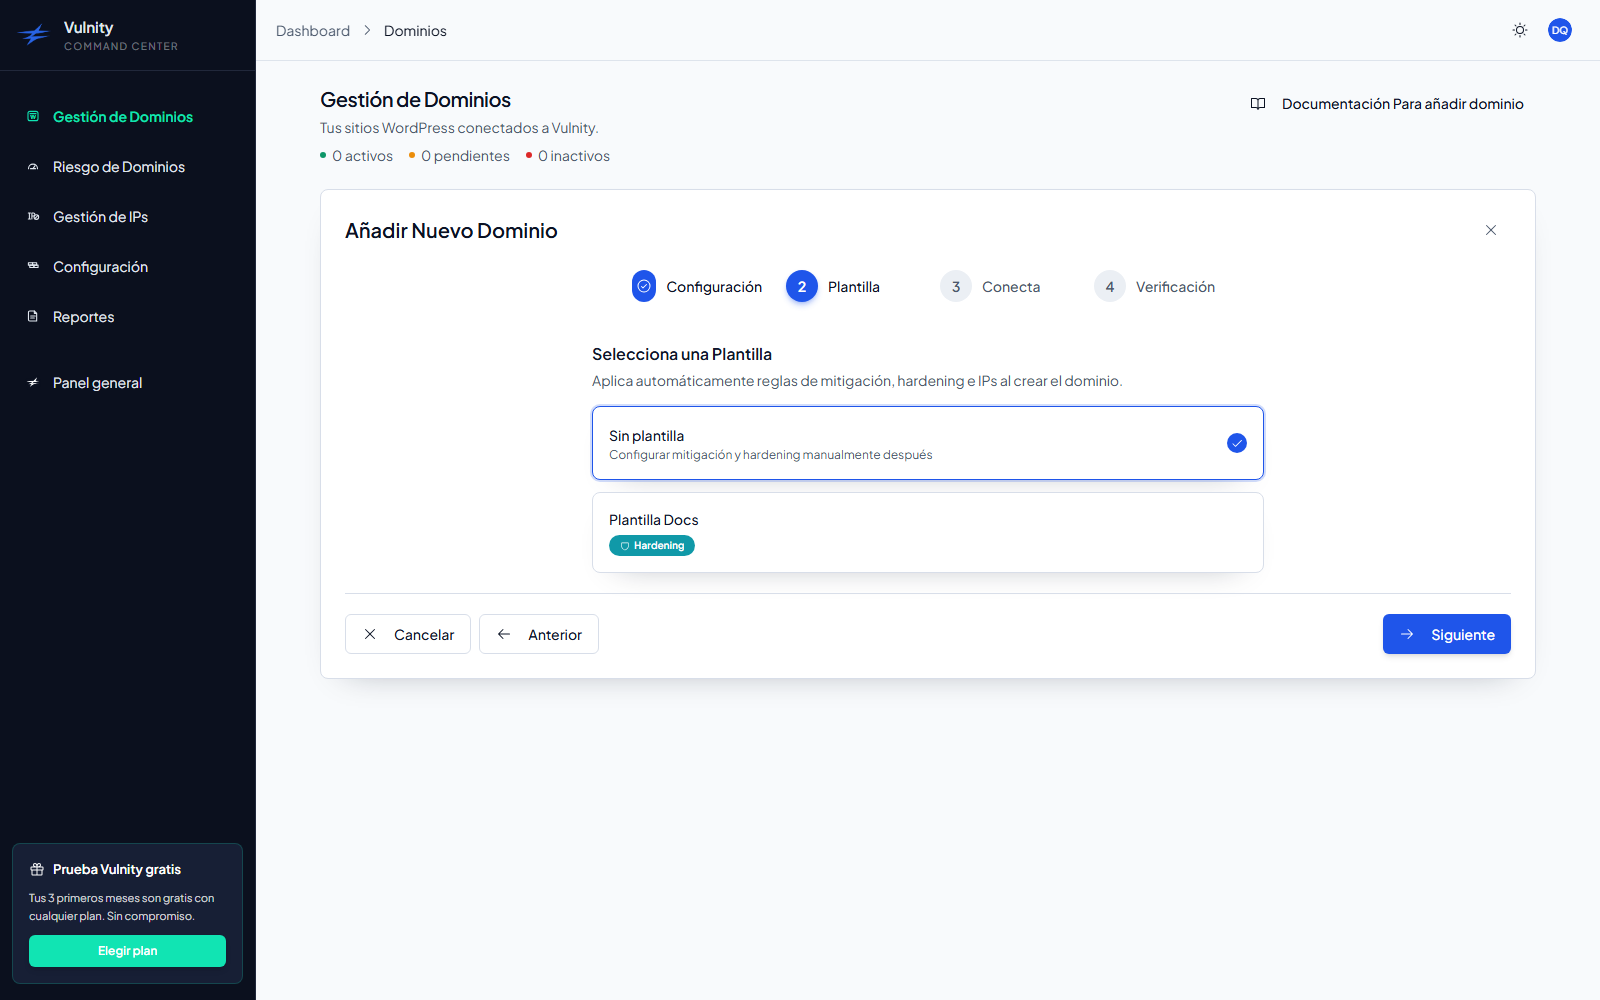This screenshot has height=1000, width=1600.
Task: Go to completed Configuración step
Action: [x=697, y=287]
